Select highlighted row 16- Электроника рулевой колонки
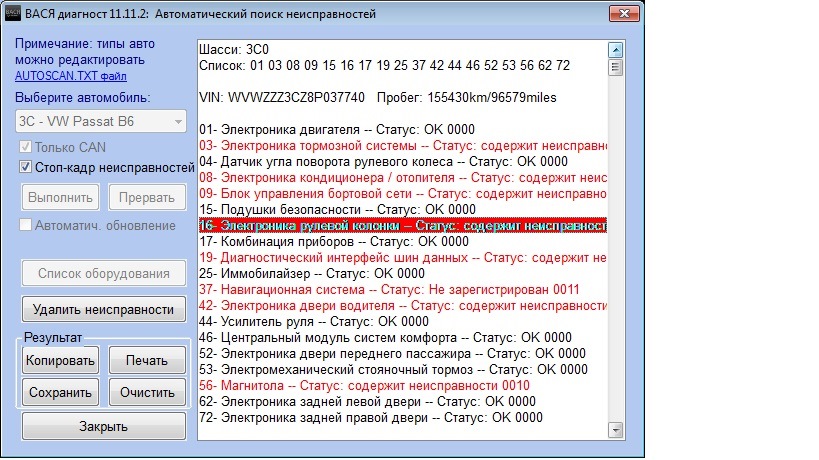 point(403,226)
